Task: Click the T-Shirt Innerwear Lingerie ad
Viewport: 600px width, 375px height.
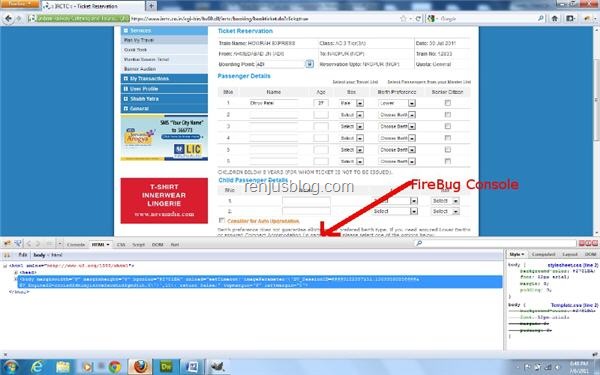Action: pos(164,201)
